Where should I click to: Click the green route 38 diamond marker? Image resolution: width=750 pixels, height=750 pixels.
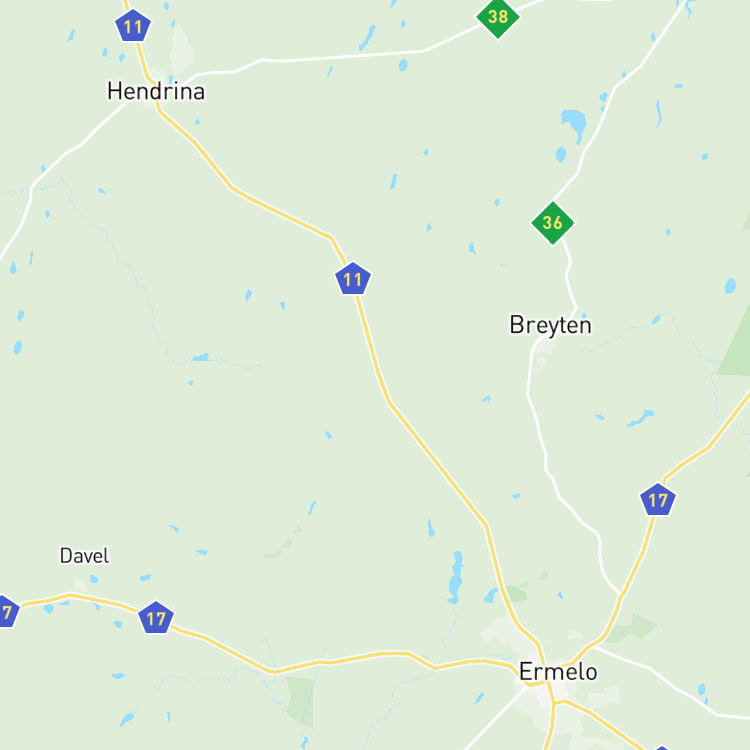click(498, 17)
